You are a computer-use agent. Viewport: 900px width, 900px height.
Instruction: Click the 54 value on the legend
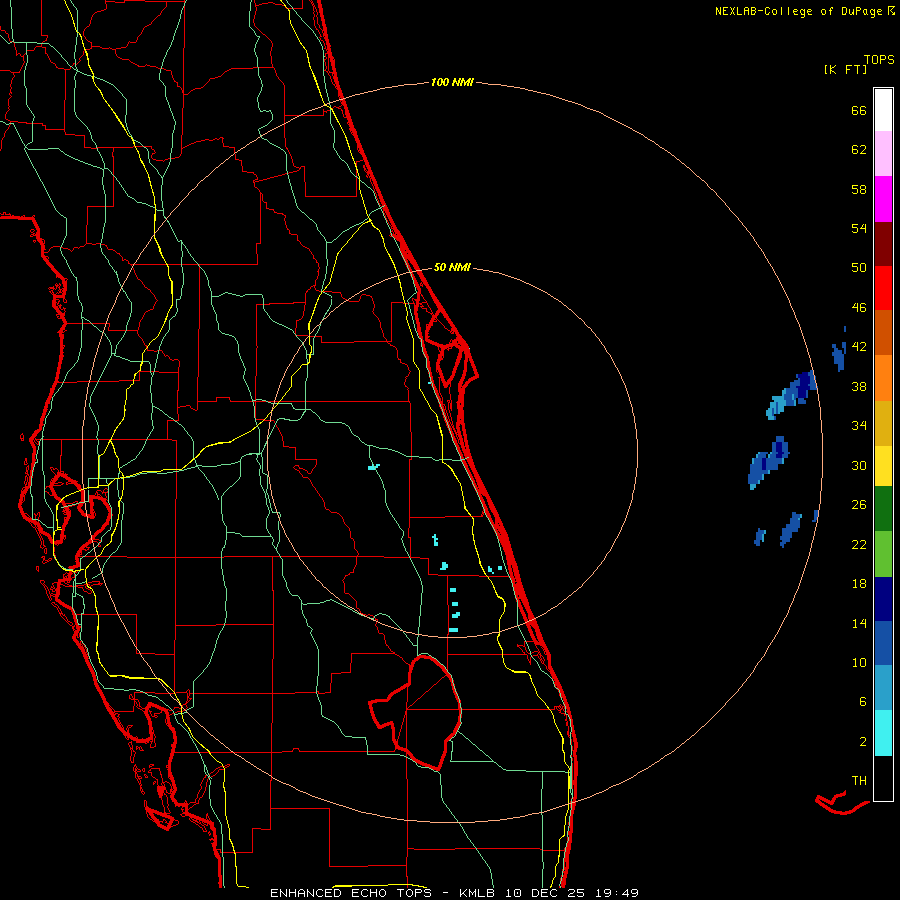pos(859,228)
